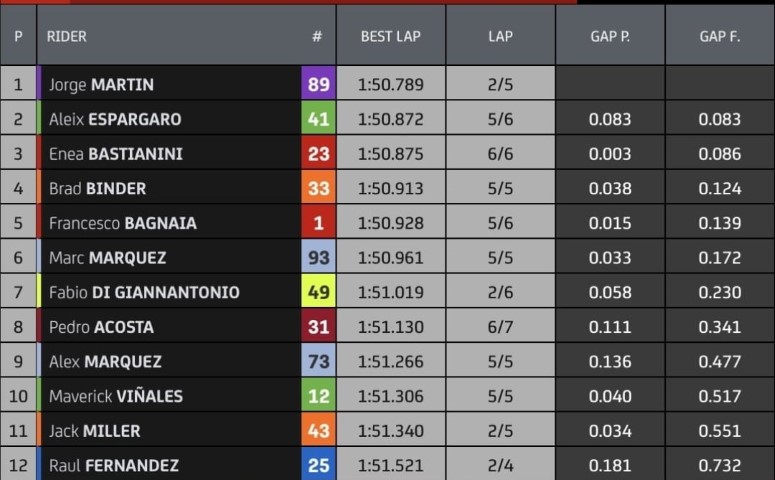
Task: Click Raul Fernandez's blue 25 badge
Action: tap(318, 464)
